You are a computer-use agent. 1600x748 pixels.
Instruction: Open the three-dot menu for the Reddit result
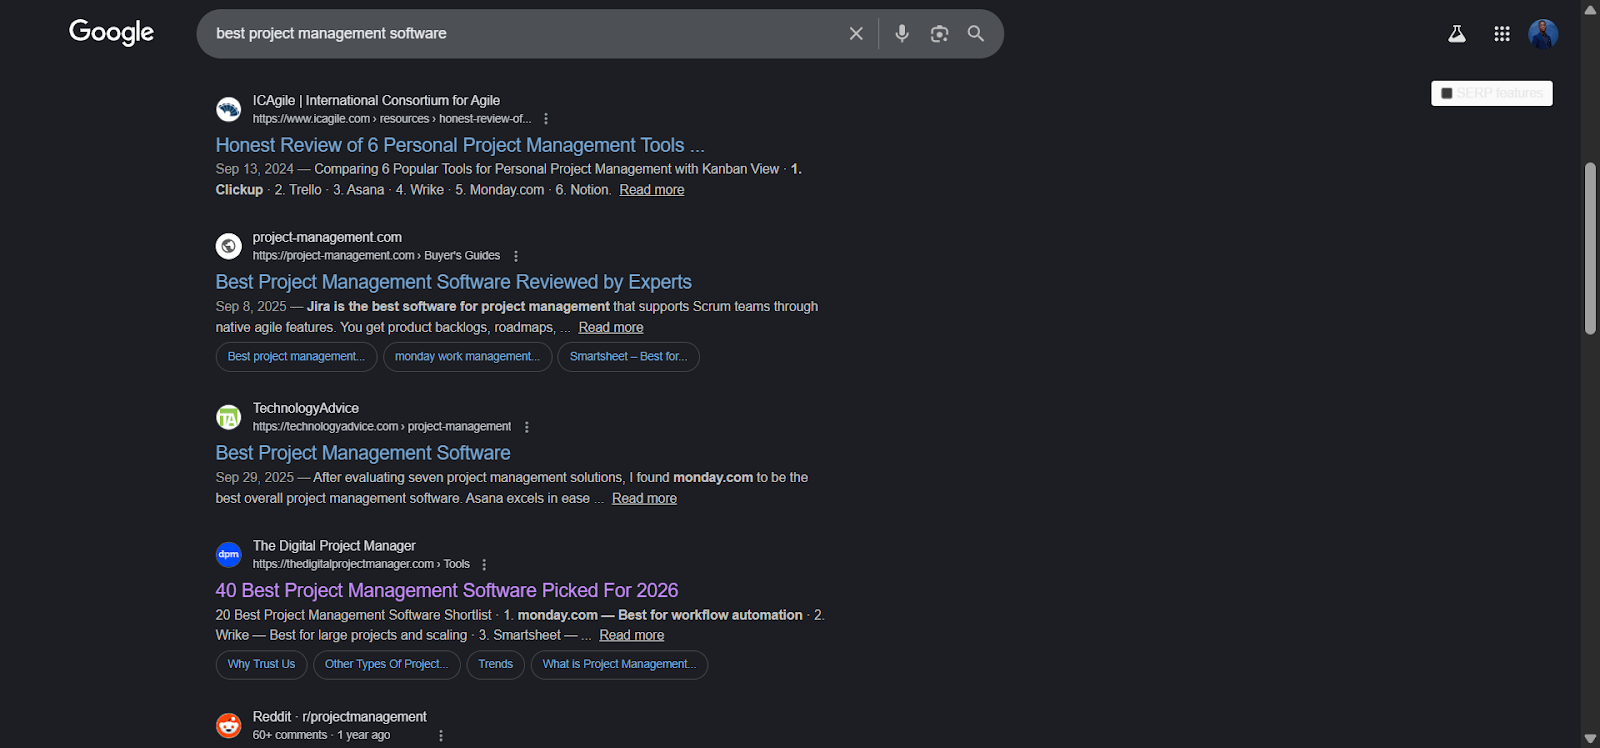(x=441, y=736)
